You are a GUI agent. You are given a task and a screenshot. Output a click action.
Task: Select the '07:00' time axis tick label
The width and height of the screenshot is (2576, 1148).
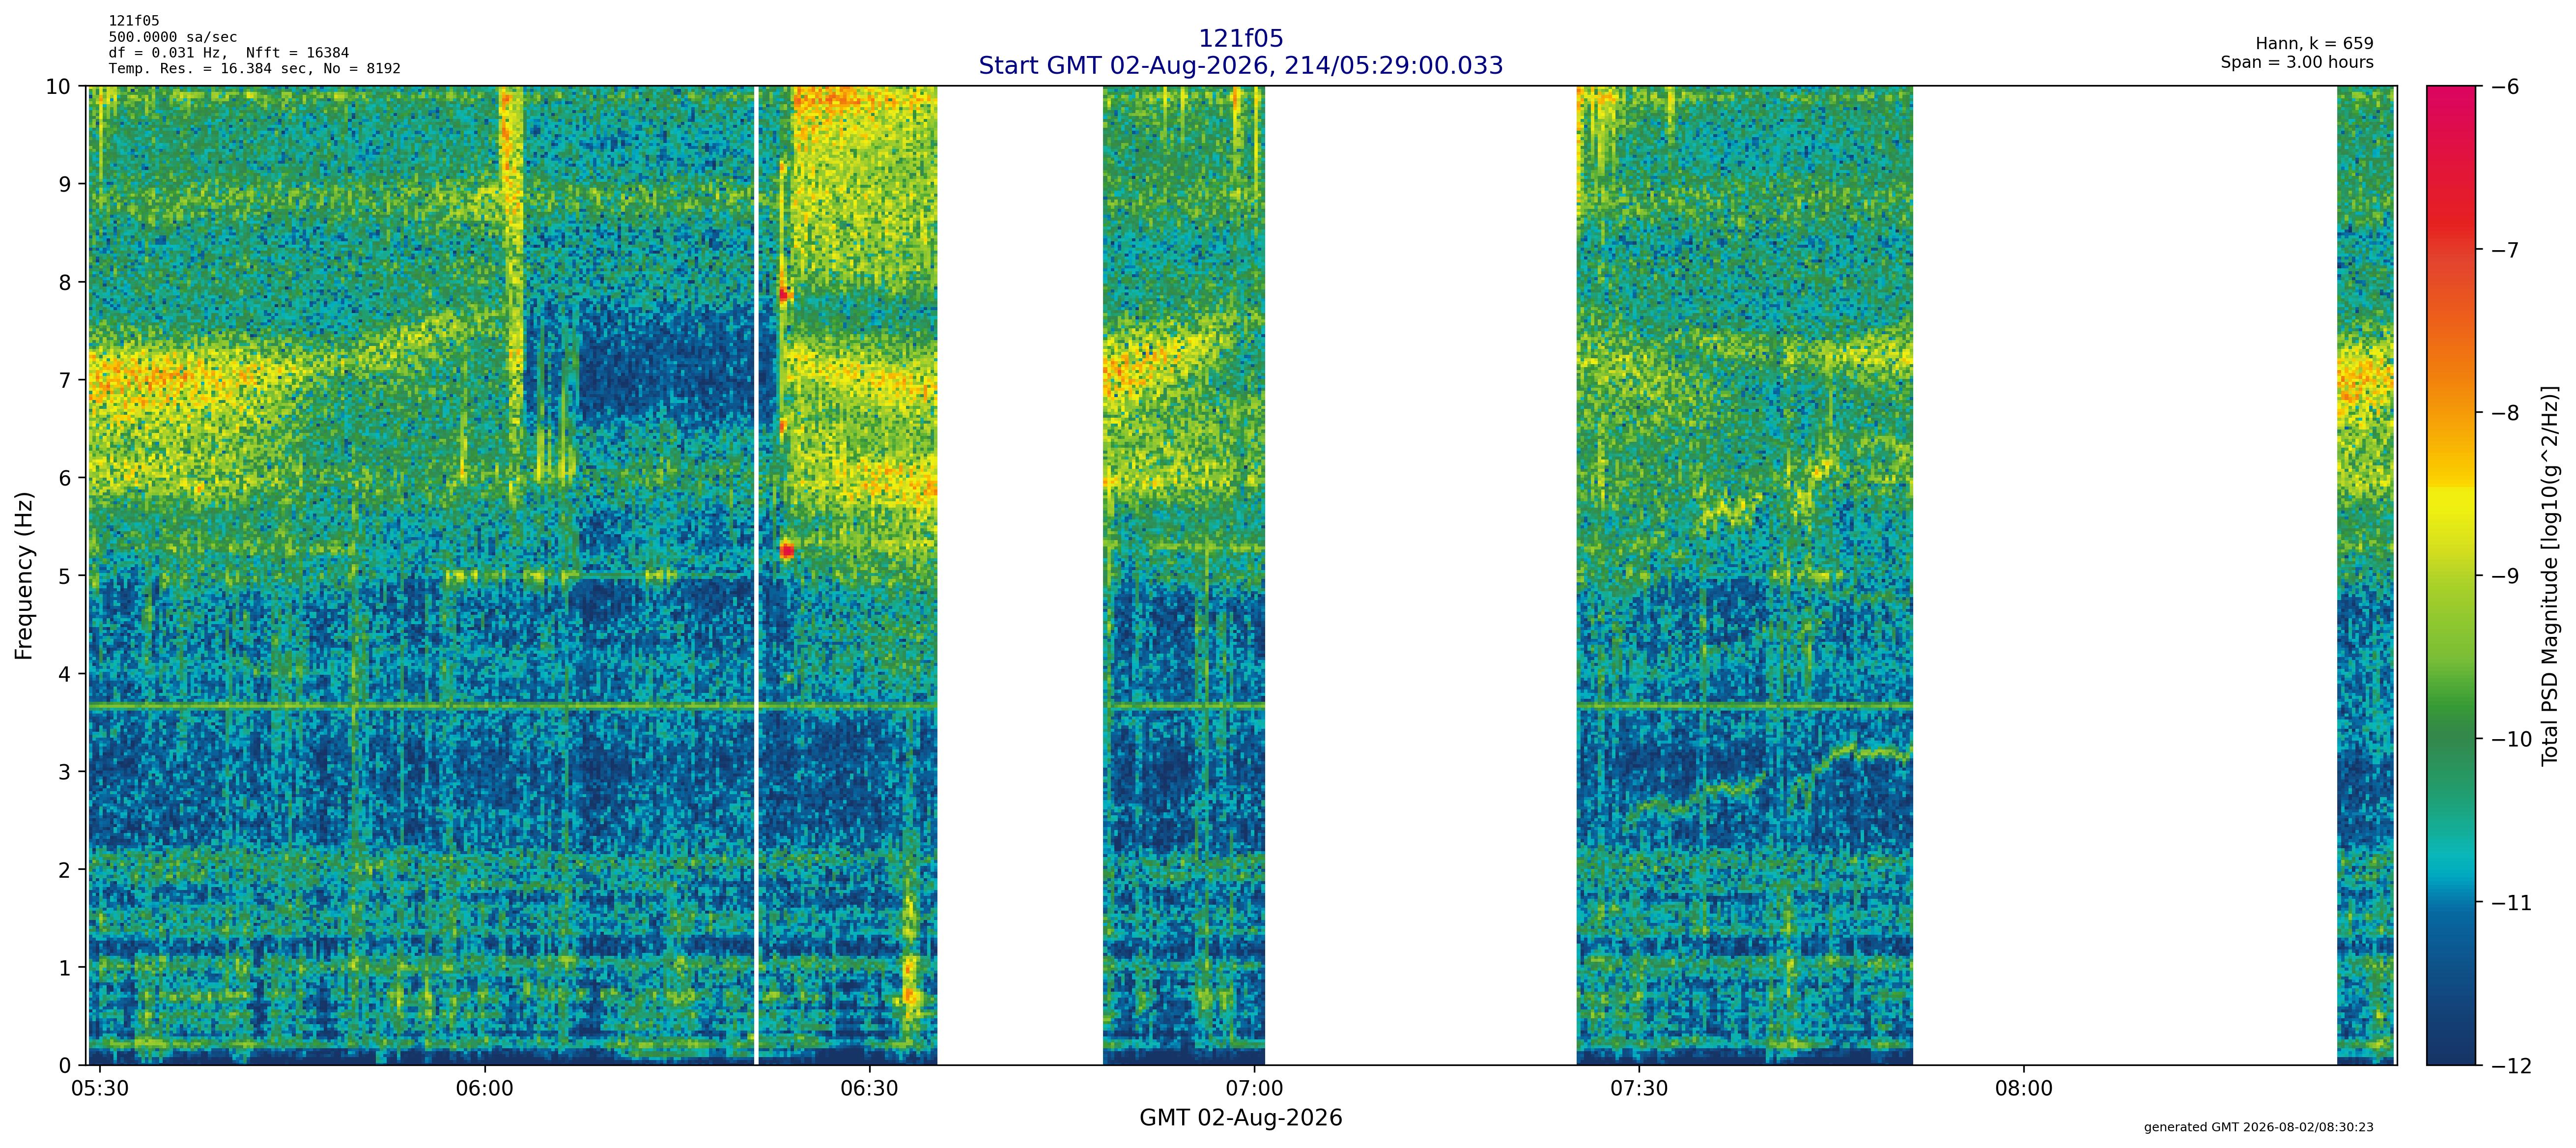(x=1254, y=1088)
